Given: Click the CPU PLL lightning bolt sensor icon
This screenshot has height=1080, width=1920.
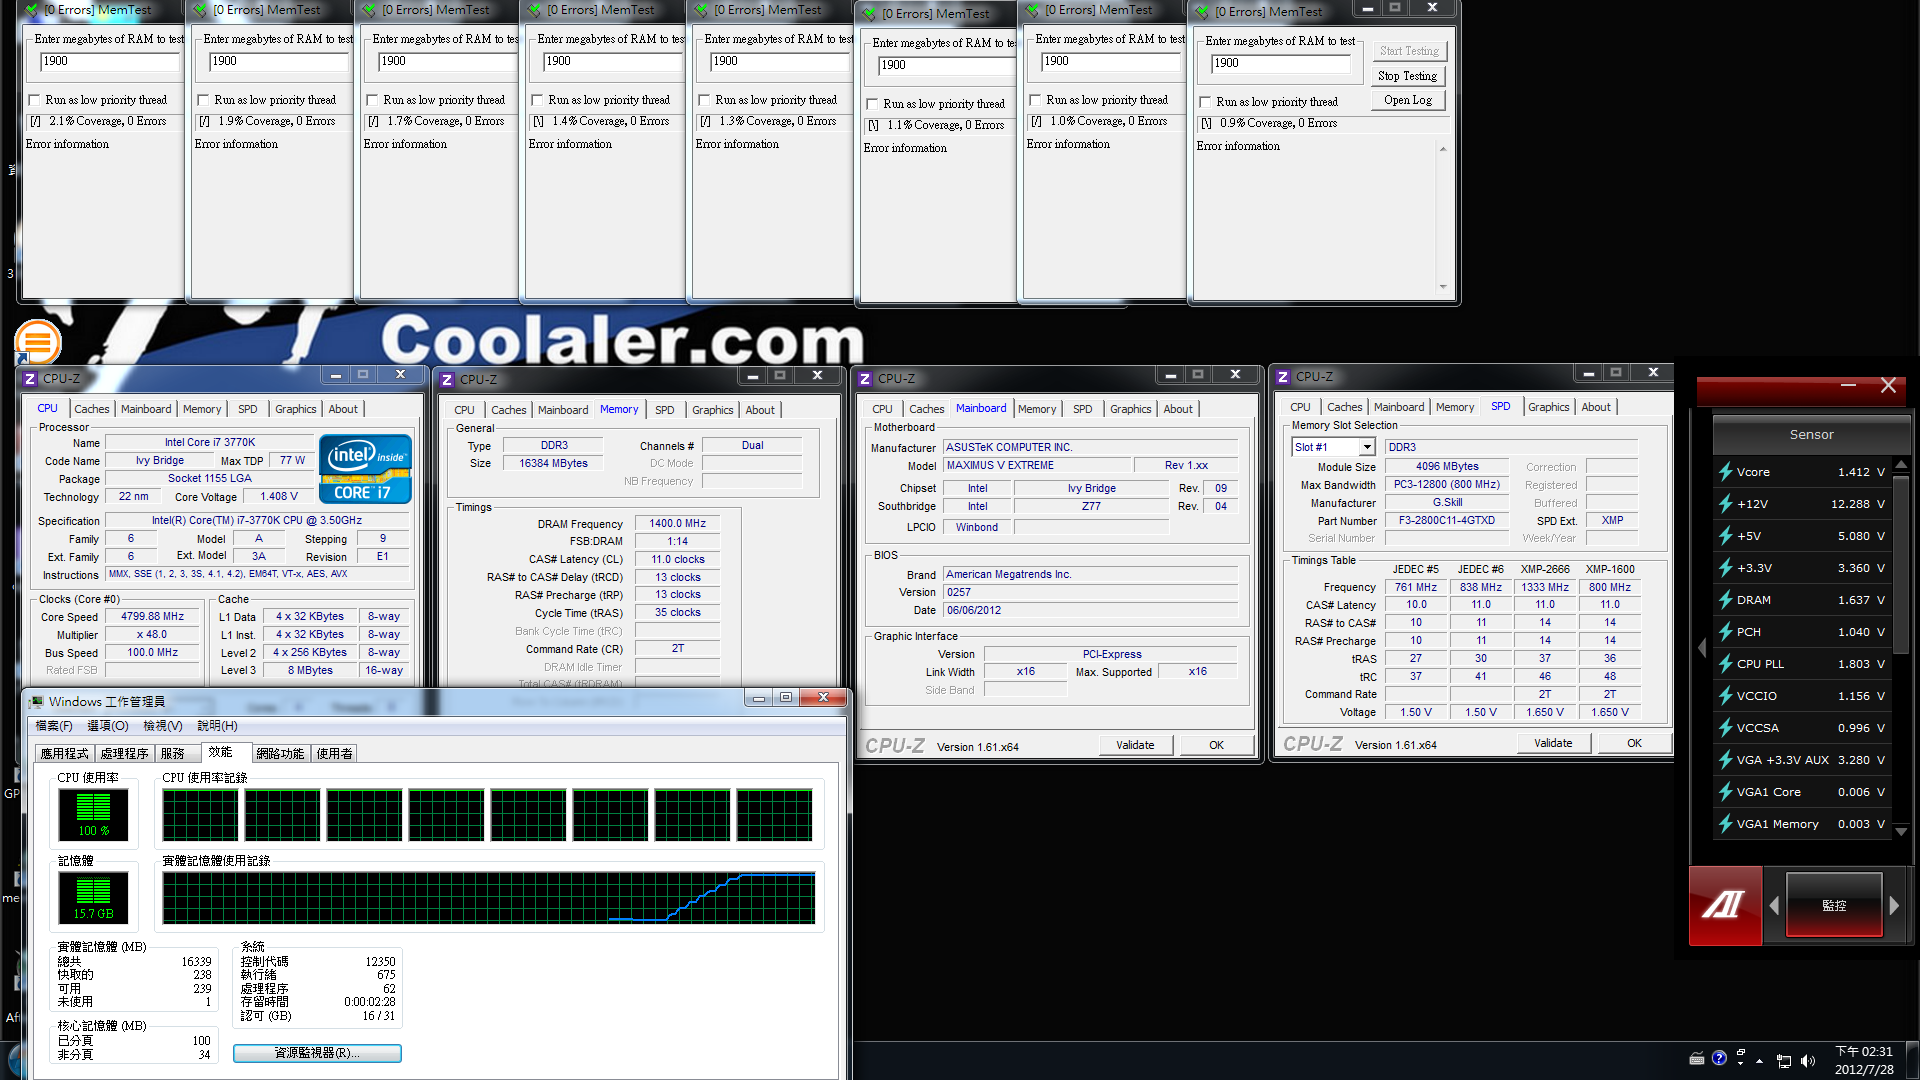Looking at the screenshot, I should (1725, 664).
